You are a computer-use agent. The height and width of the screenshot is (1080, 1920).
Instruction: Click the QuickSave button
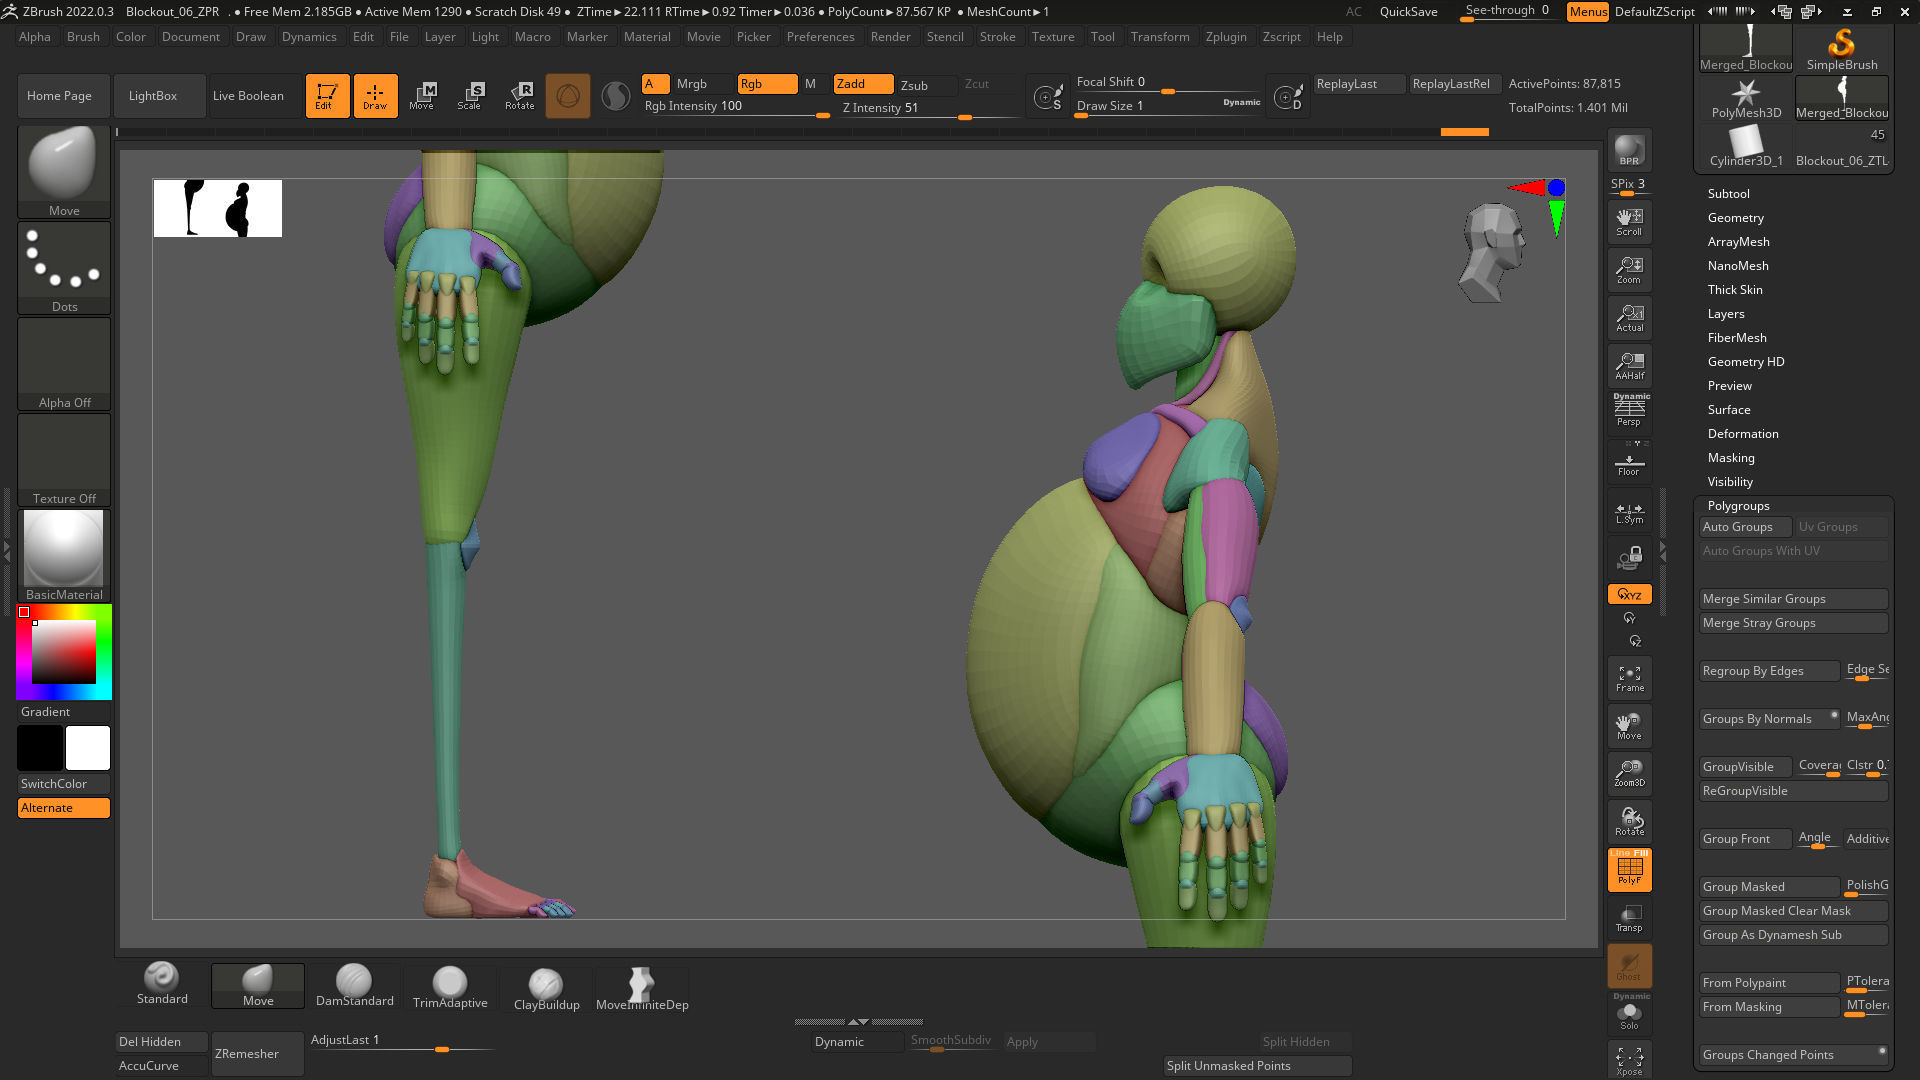click(x=1408, y=12)
